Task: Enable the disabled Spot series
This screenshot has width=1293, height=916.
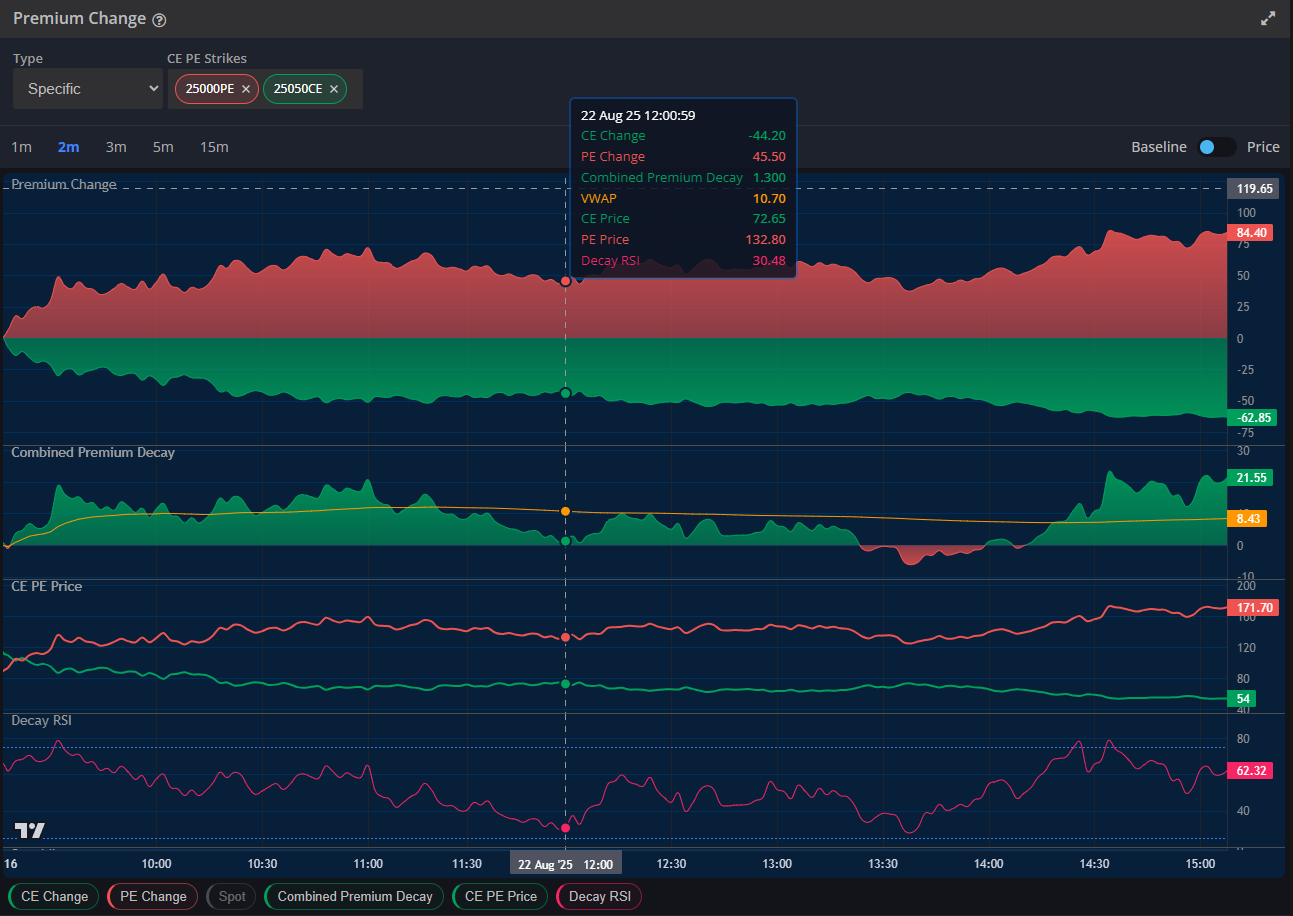Action: pyautogui.click(x=231, y=896)
